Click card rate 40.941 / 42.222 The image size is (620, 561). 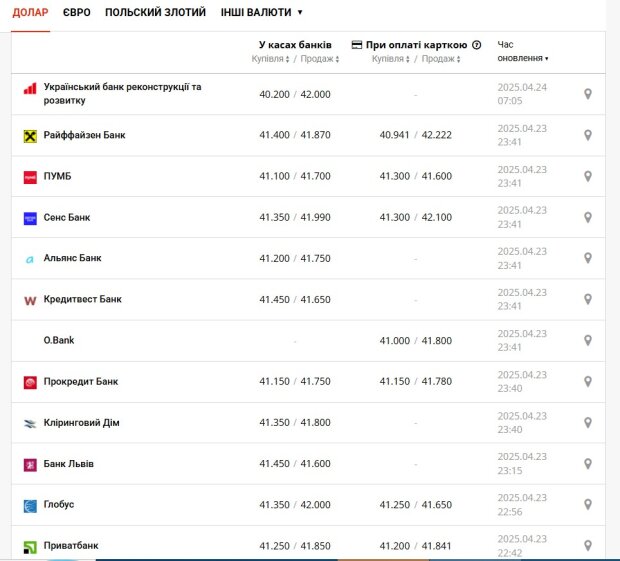(x=416, y=135)
